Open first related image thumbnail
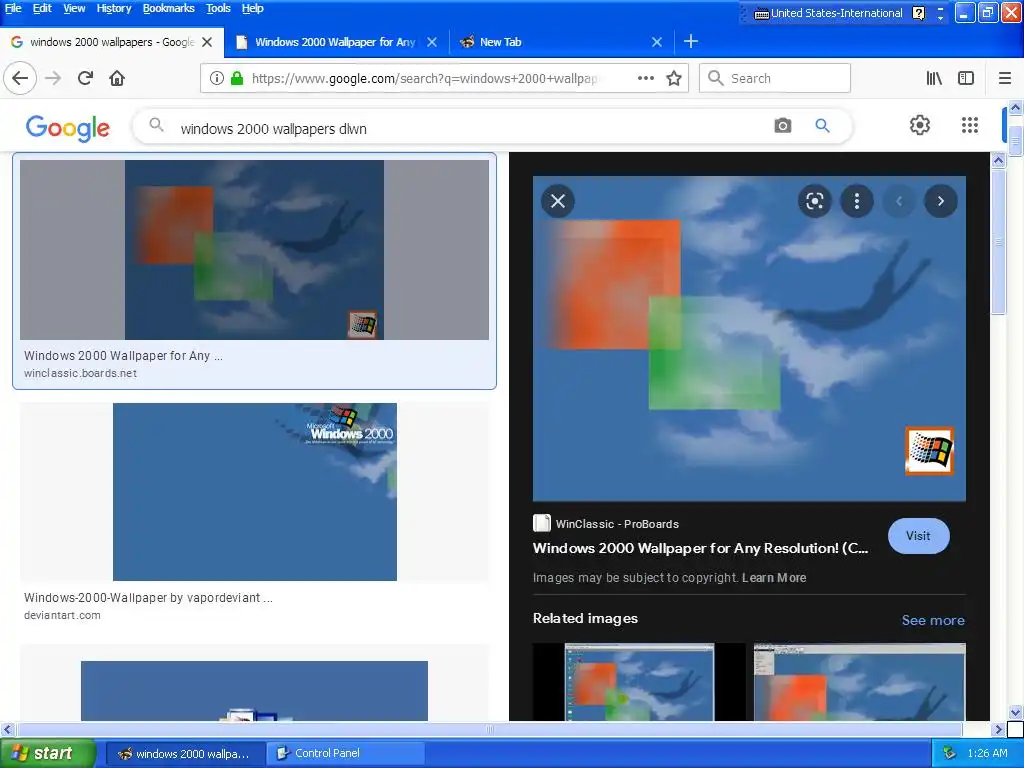1024x768 pixels. pos(639,682)
